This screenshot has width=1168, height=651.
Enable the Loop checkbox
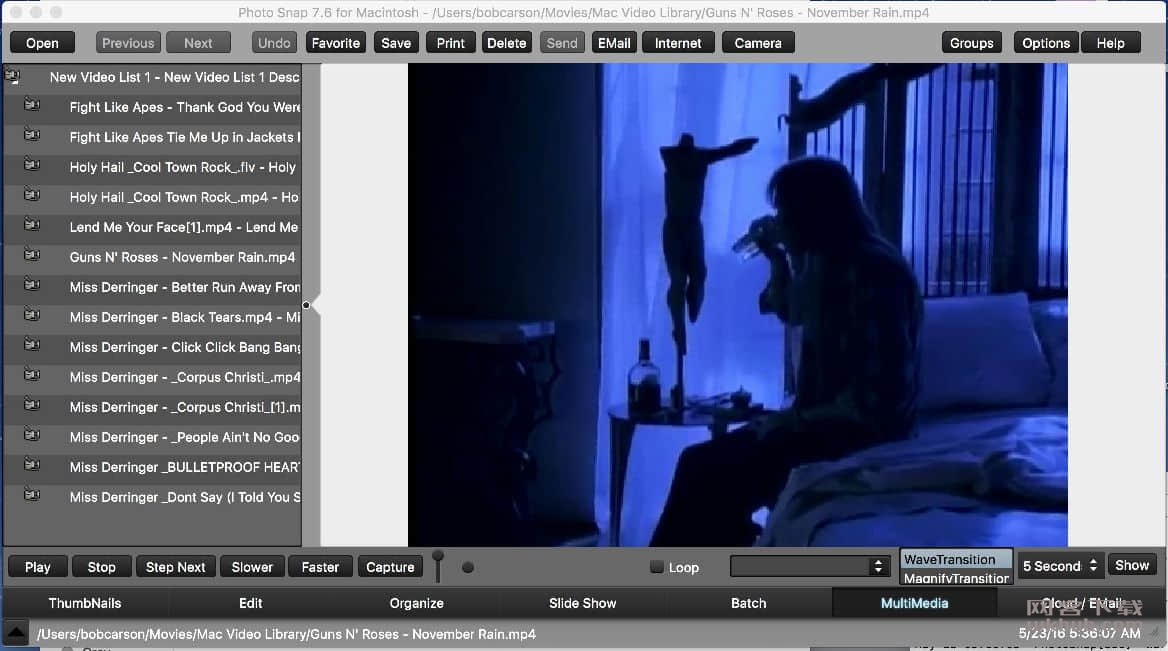[x=656, y=567]
